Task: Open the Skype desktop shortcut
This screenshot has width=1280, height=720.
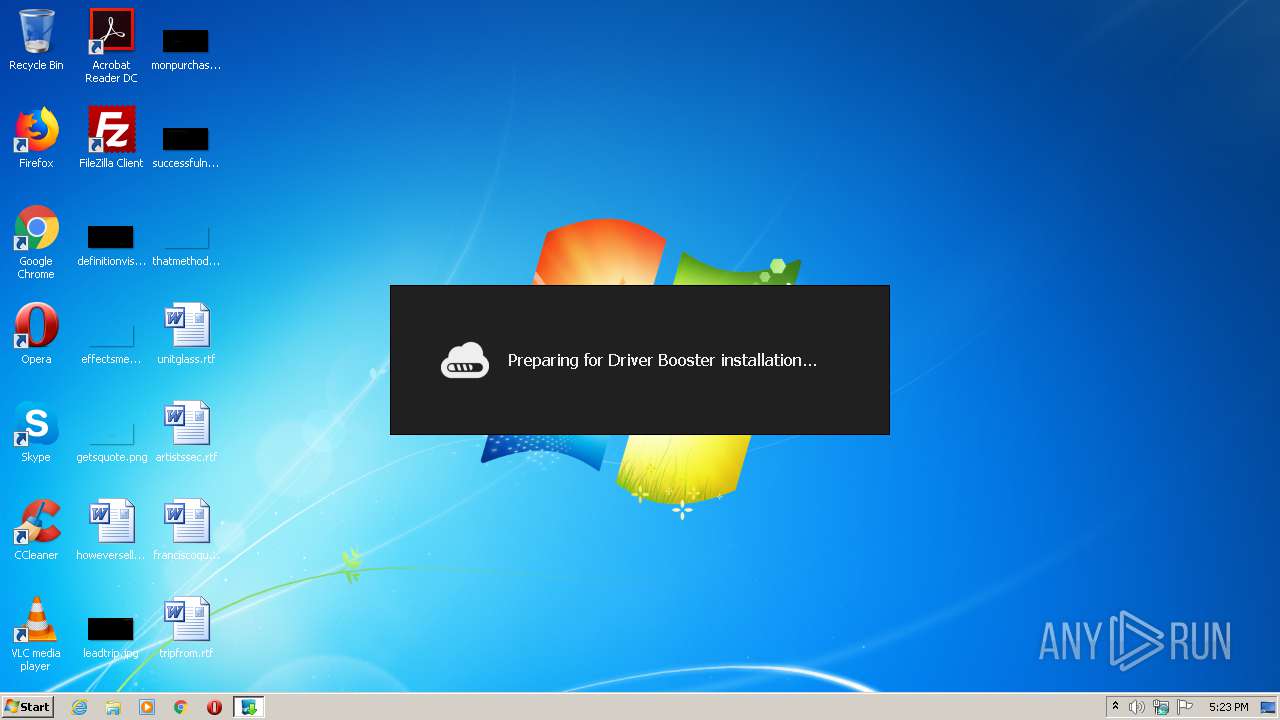Action: pyautogui.click(x=36, y=432)
